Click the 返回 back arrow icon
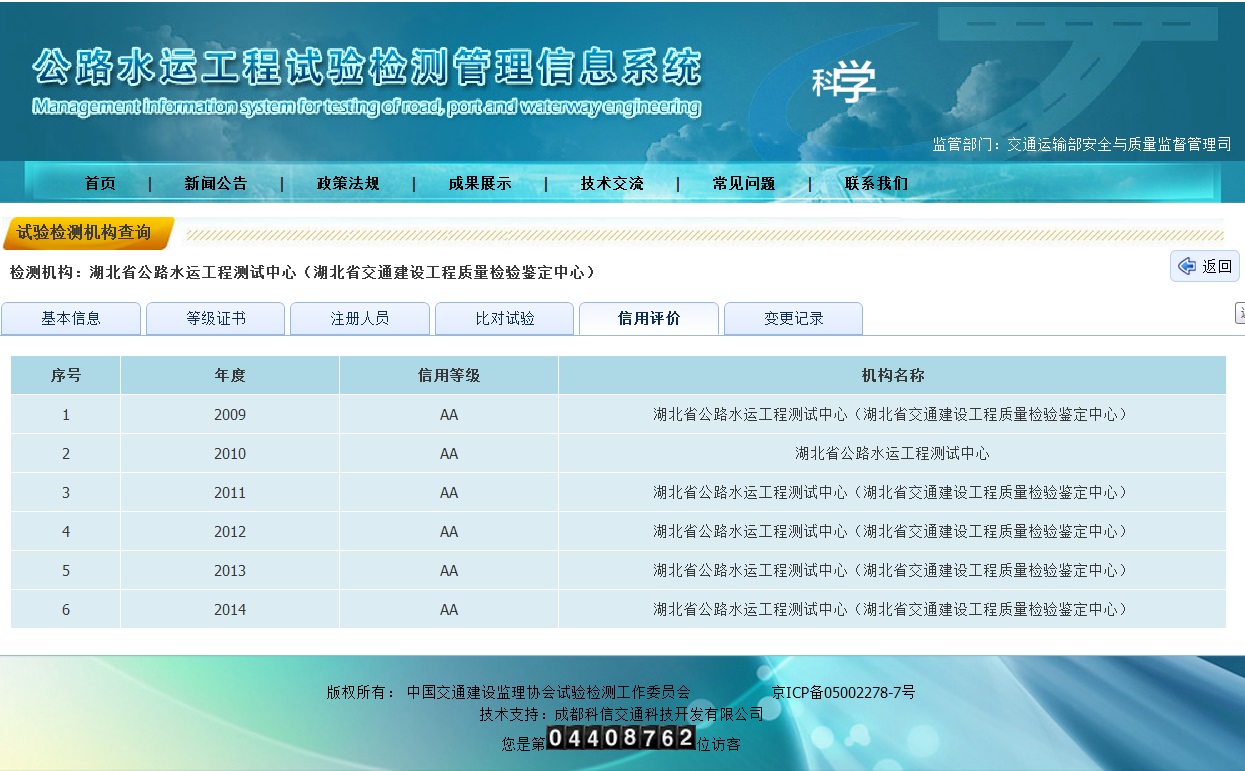This screenshot has width=1245, height=771. tap(1187, 266)
